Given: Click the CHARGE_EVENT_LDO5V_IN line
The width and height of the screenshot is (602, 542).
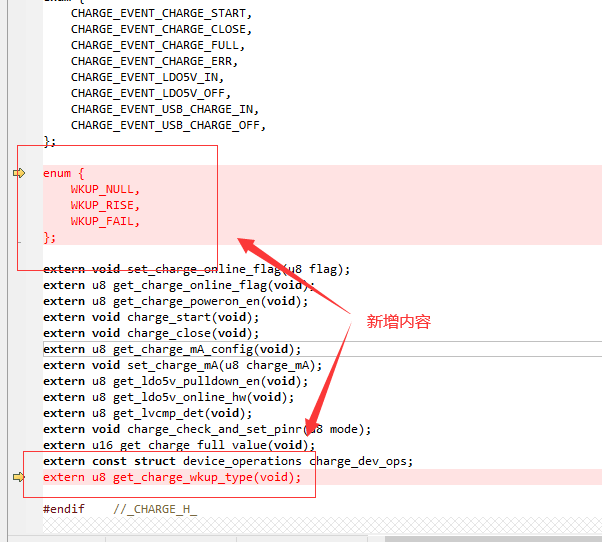Looking at the screenshot, I should click(x=147, y=78).
